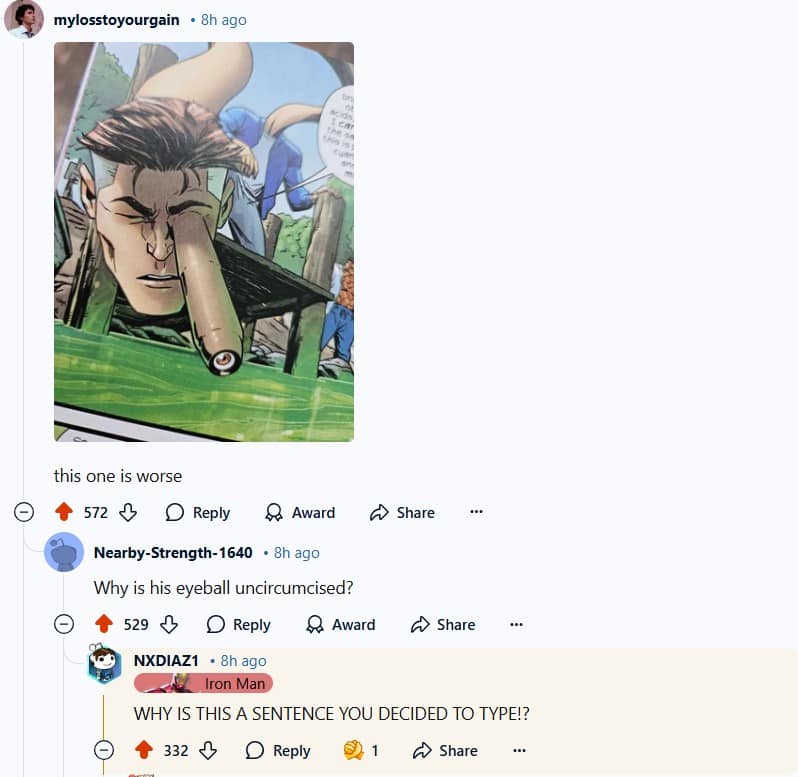Open the comic panel image attachment
The image size is (798, 777).
(x=204, y=242)
